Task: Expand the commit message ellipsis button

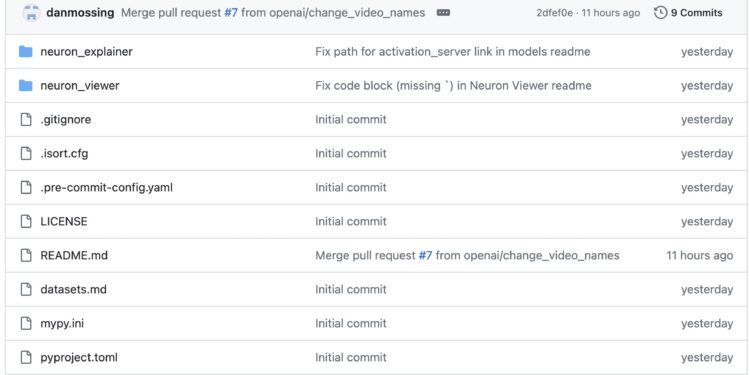Action: (x=443, y=13)
